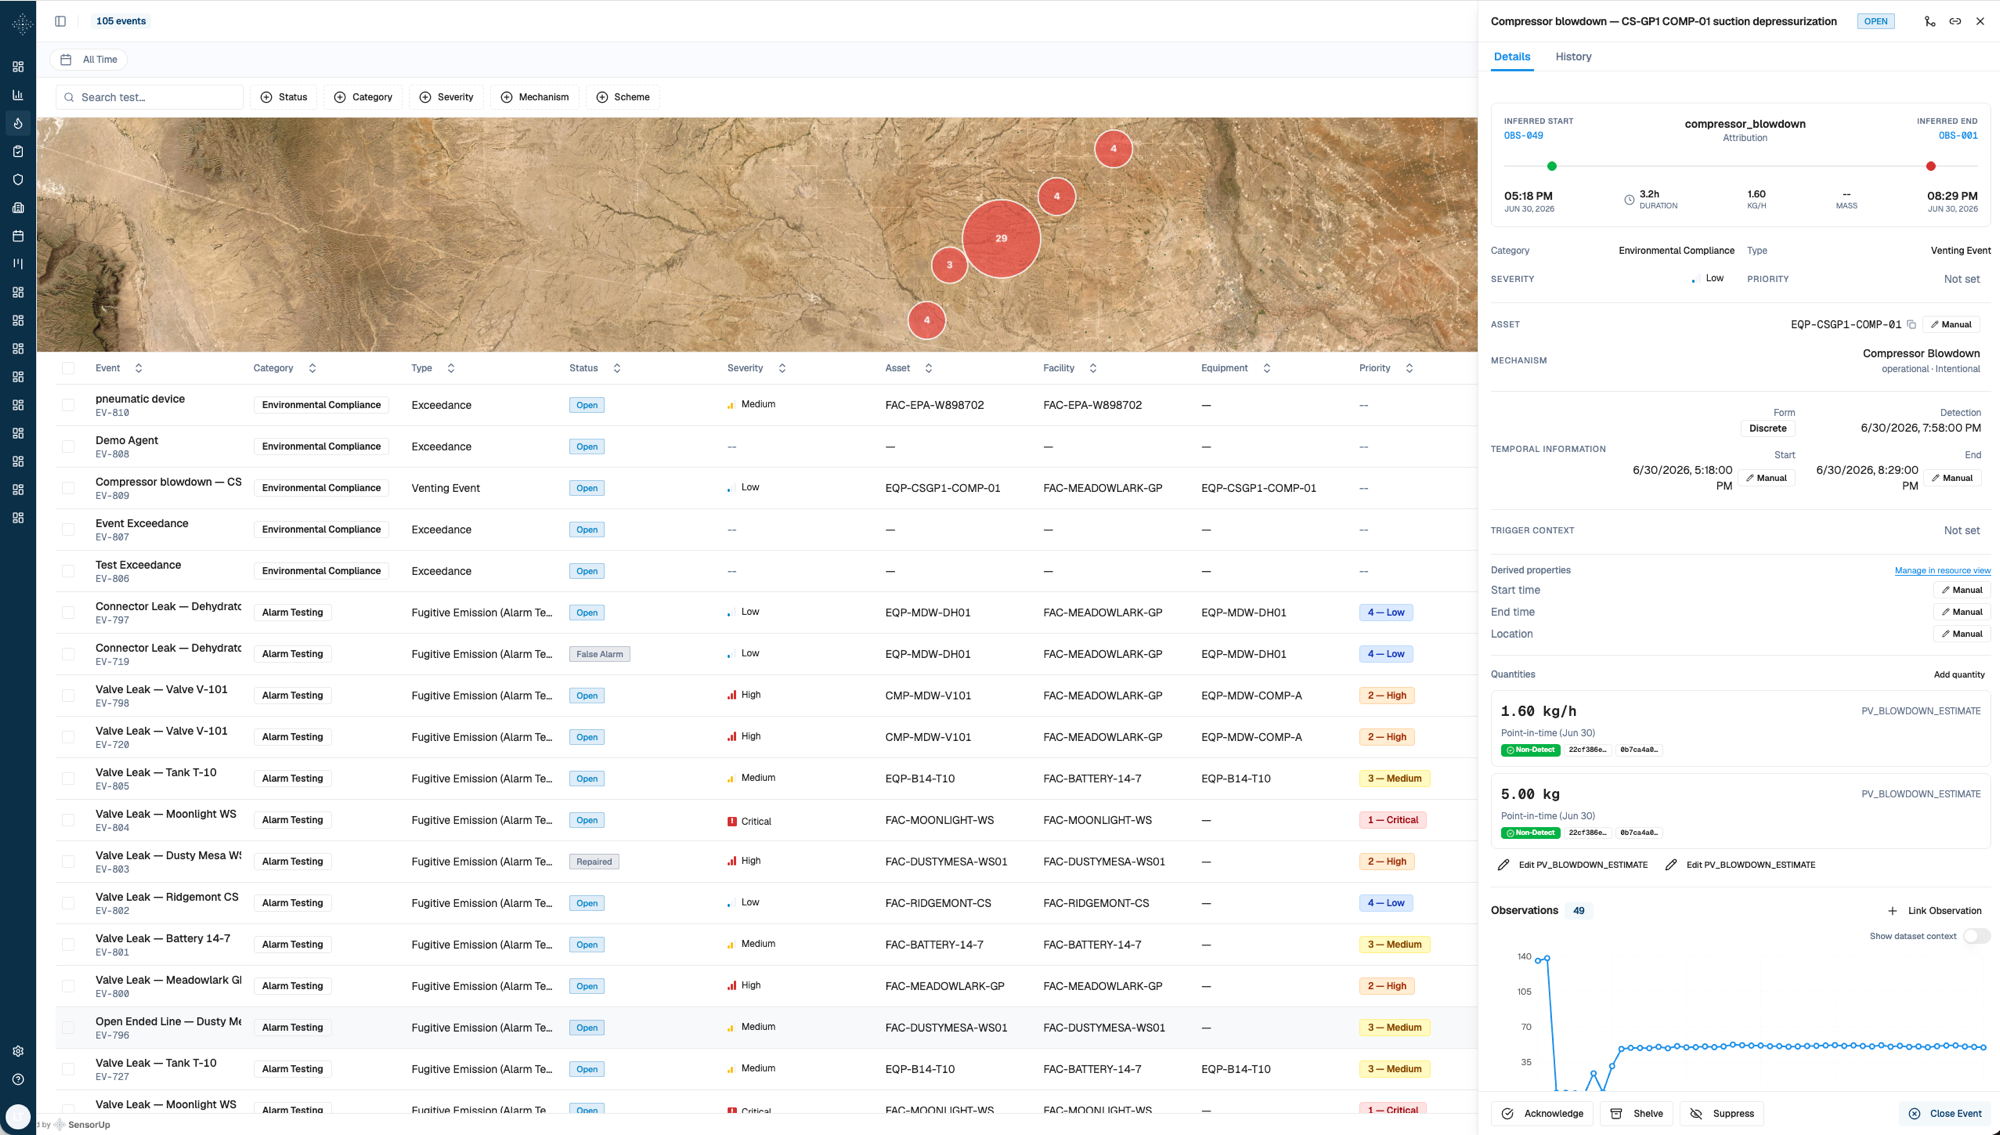
Task: Sort table by the Priority column
Action: [1386, 368]
